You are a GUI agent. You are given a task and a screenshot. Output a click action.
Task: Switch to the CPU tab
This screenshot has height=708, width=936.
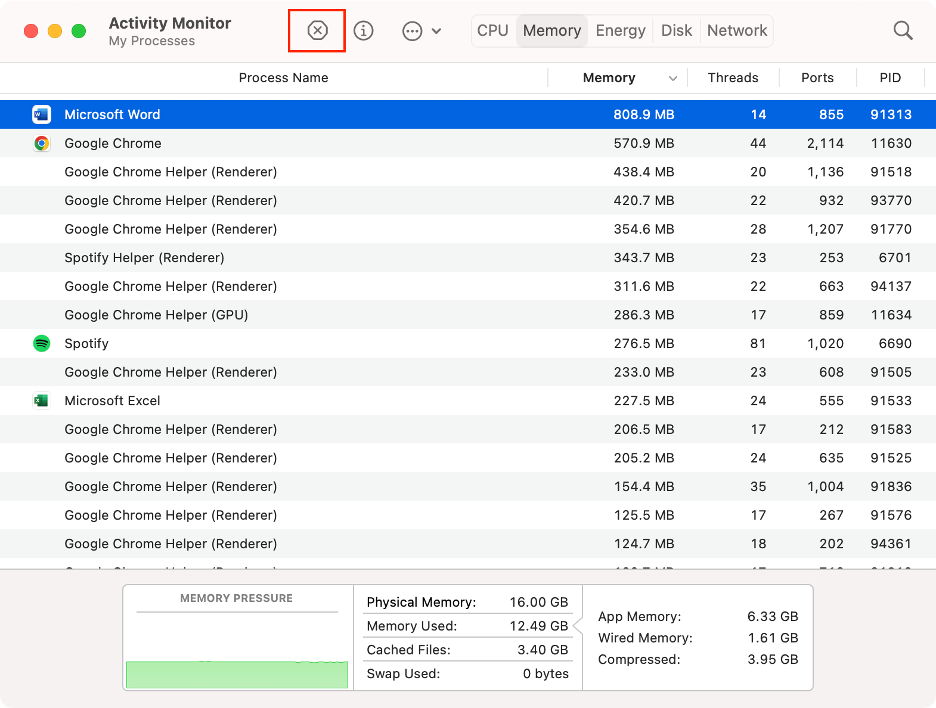click(493, 30)
